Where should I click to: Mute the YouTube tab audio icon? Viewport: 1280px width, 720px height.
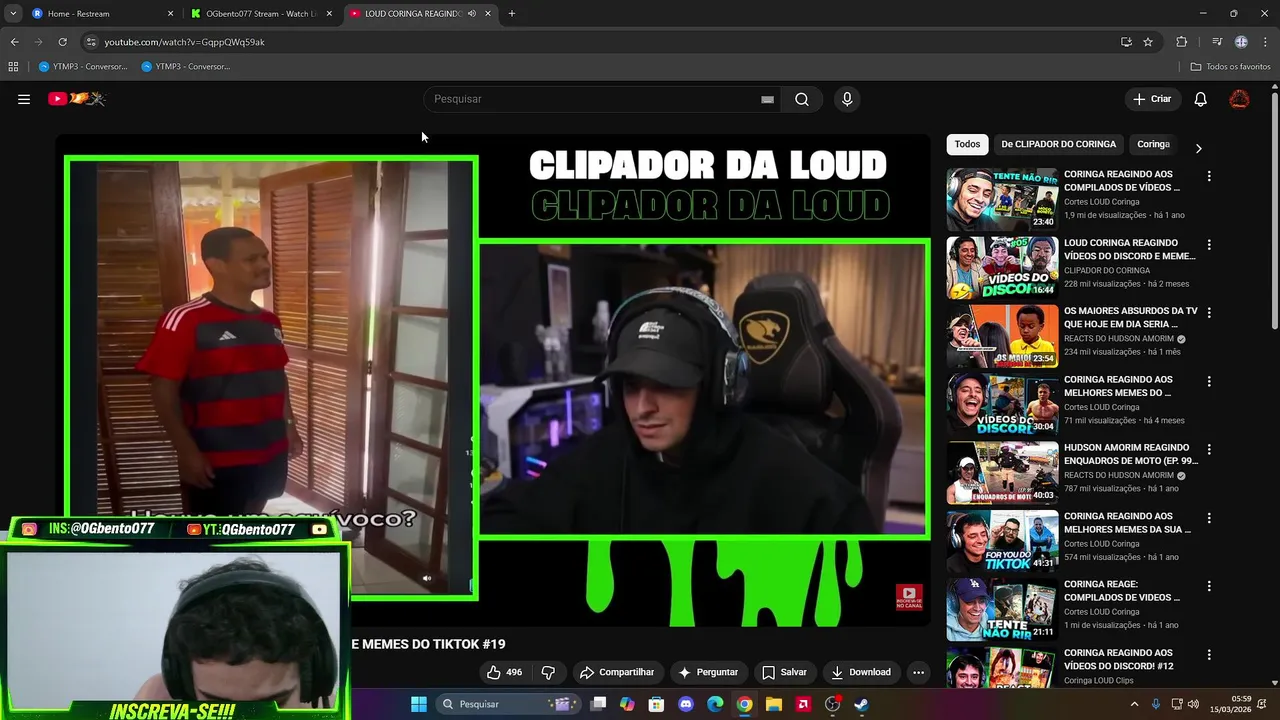pyautogui.click(x=472, y=14)
